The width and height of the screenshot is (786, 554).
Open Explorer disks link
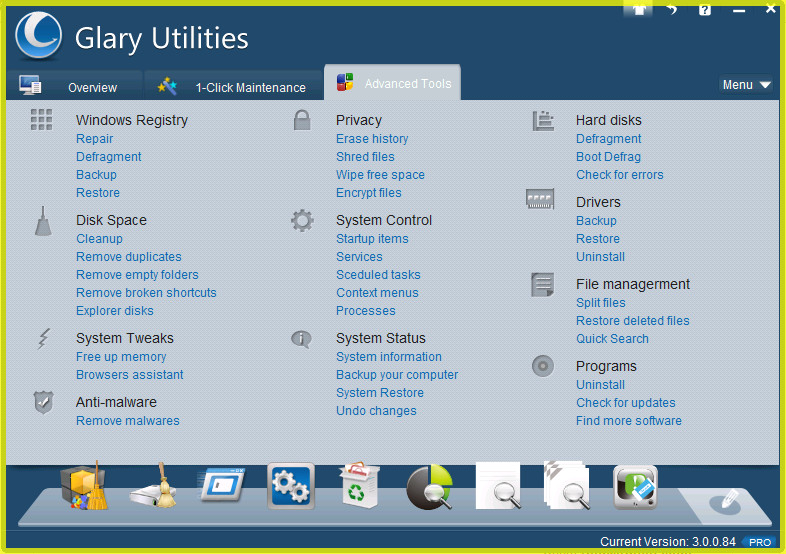tap(115, 311)
